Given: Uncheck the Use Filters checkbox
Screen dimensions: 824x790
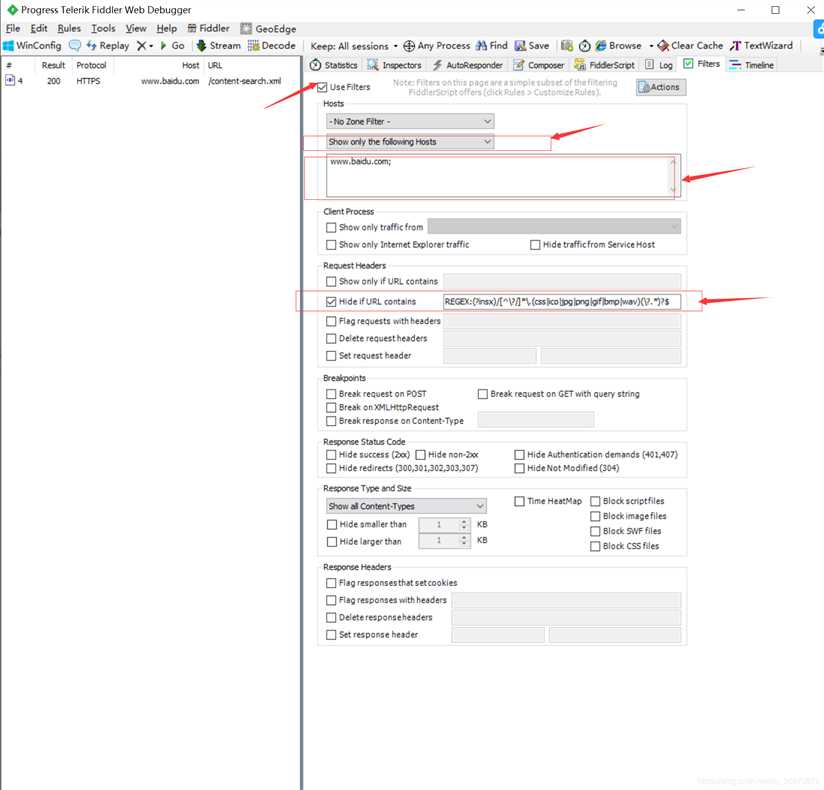Looking at the screenshot, I should coord(323,87).
